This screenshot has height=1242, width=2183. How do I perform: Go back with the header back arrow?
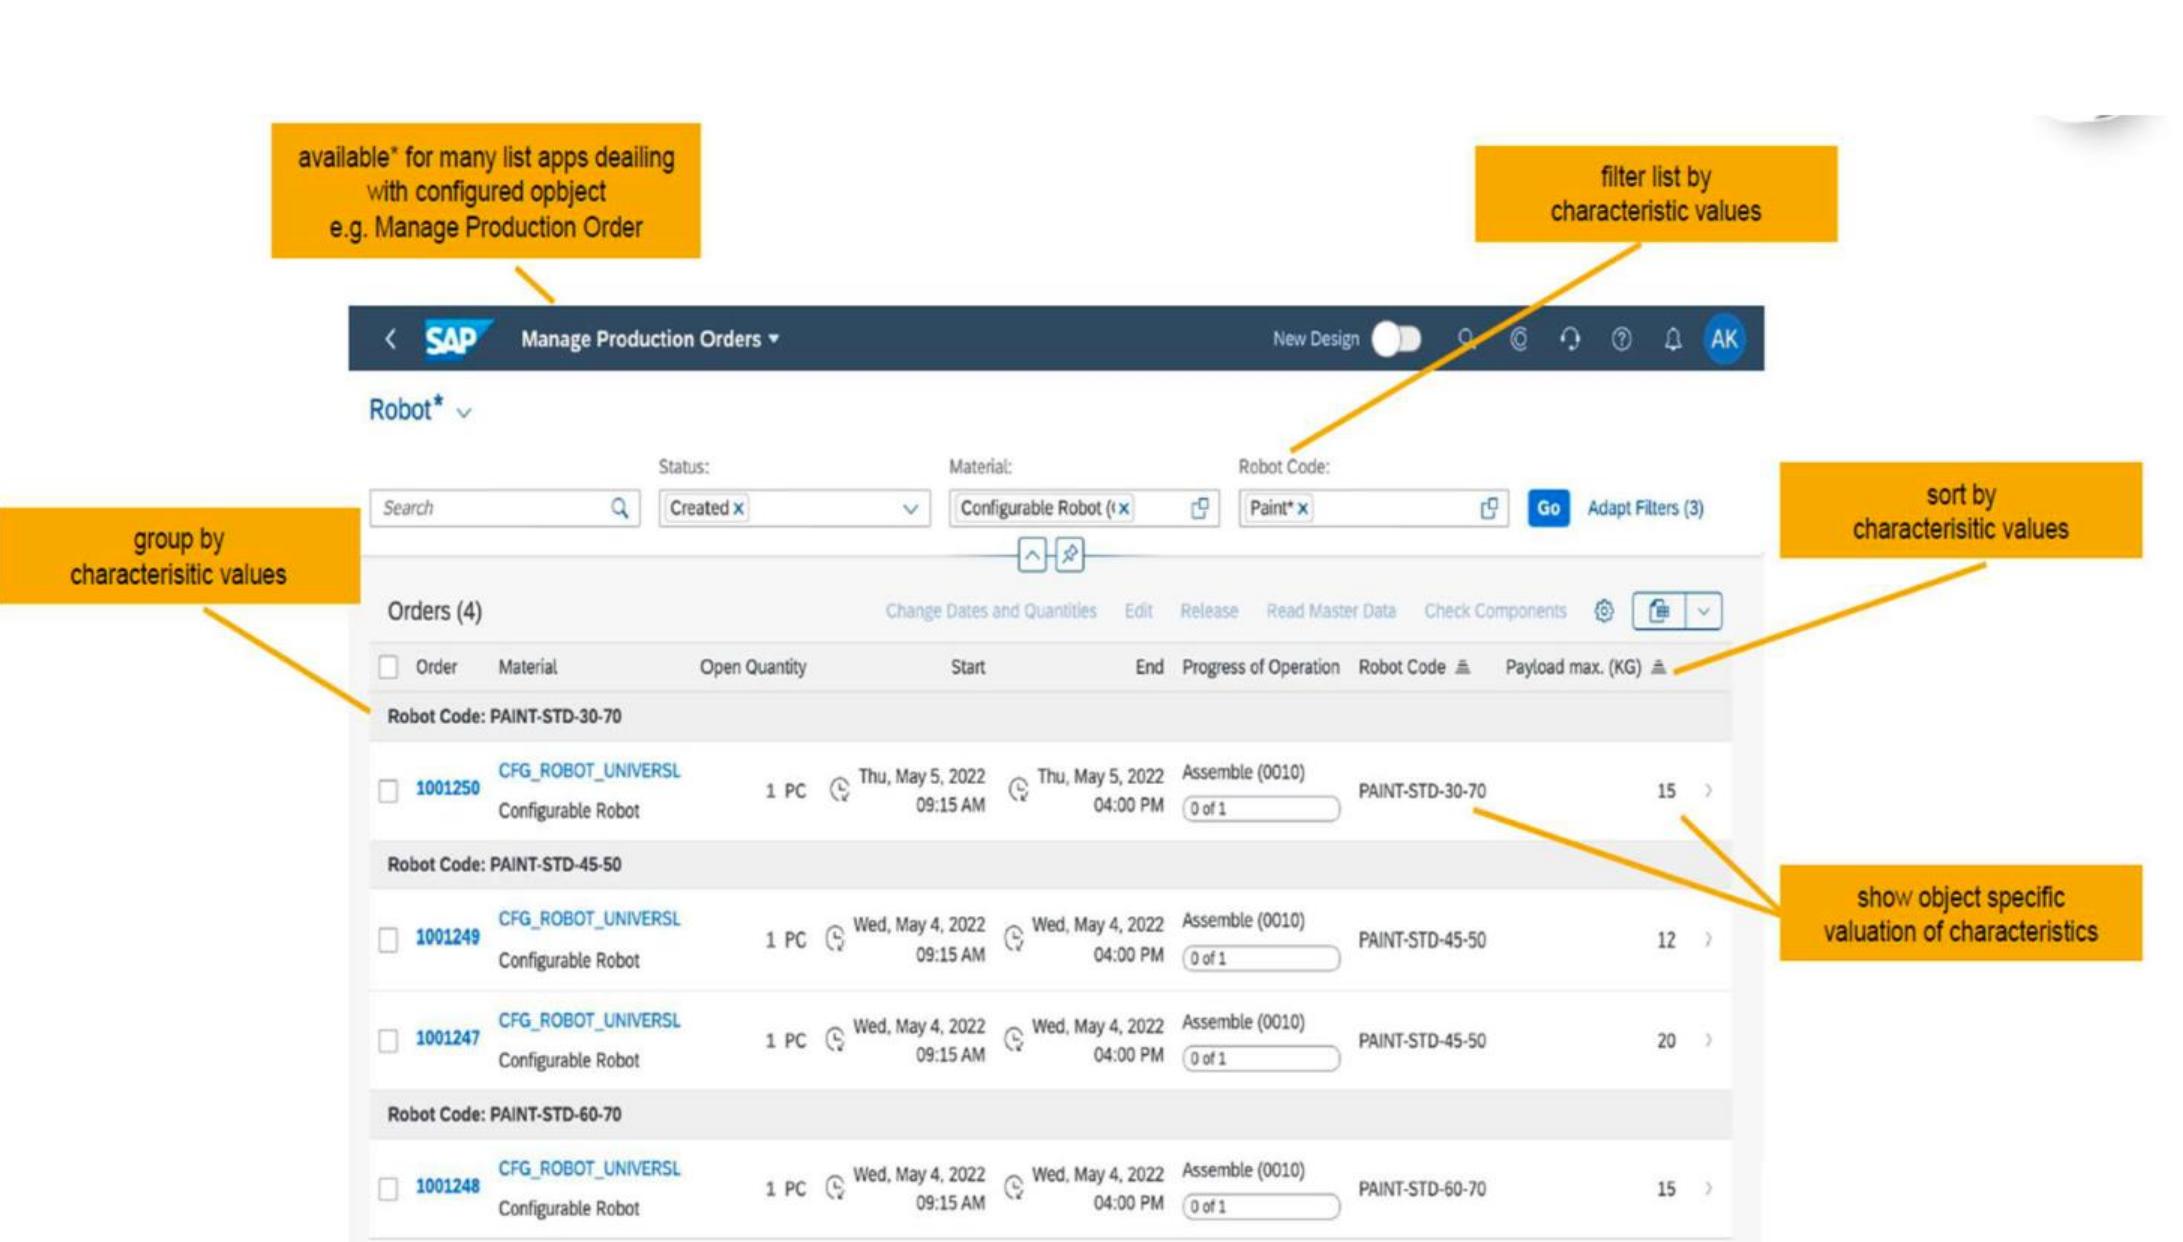391,339
